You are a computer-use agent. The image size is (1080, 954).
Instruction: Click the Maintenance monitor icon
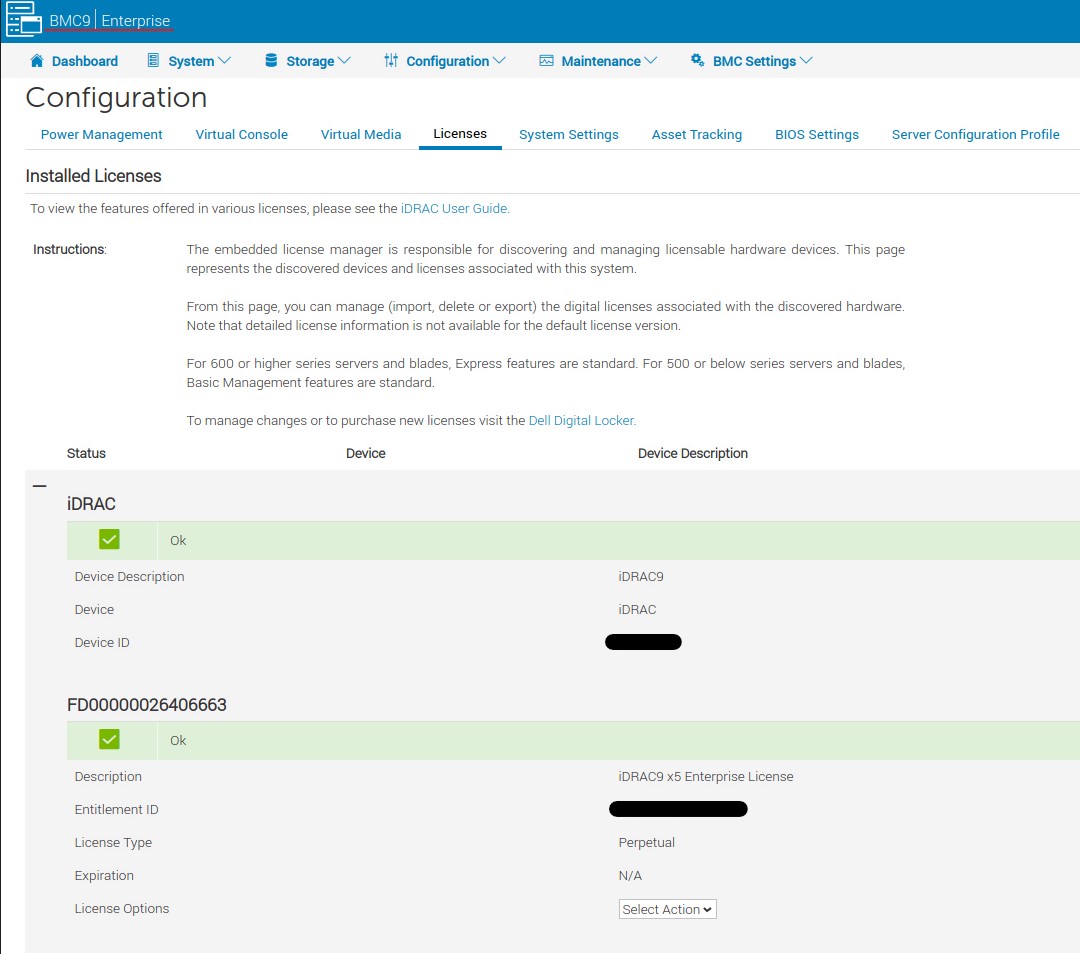[x=546, y=61]
